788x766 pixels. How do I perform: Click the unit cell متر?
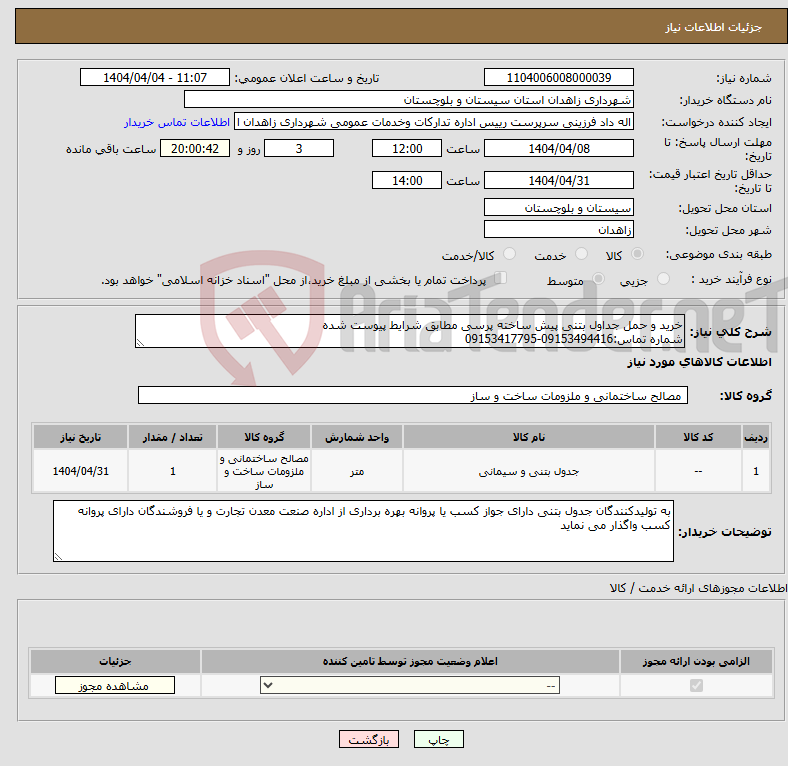357,471
